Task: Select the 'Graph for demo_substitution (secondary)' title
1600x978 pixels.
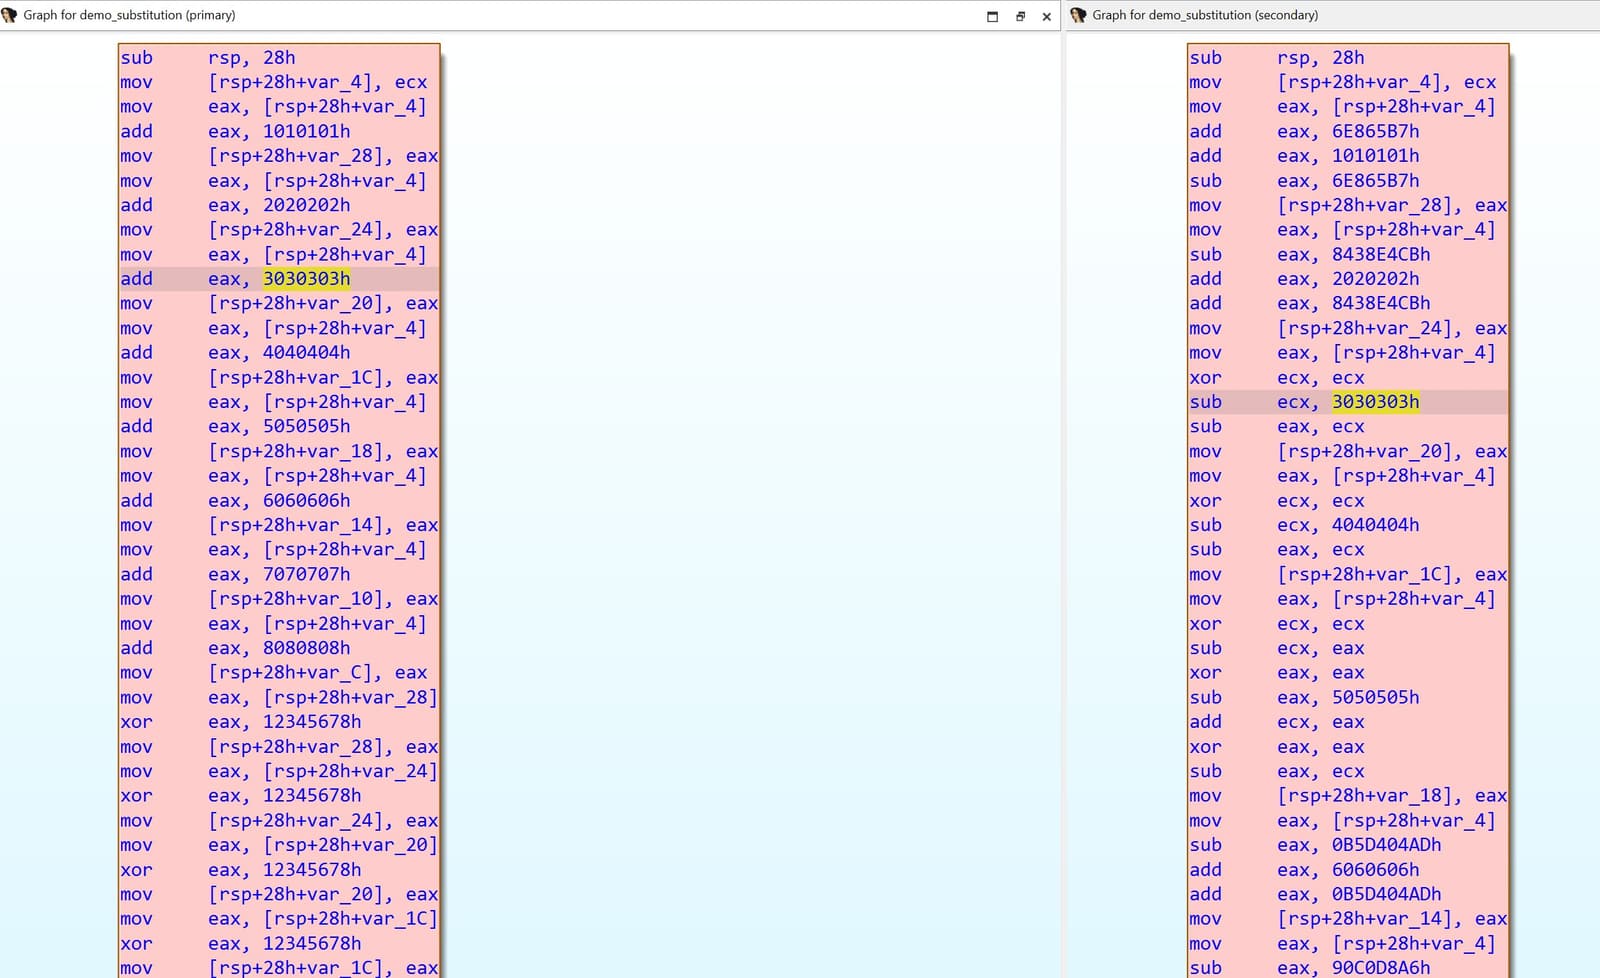Action: pos(1205,15)
